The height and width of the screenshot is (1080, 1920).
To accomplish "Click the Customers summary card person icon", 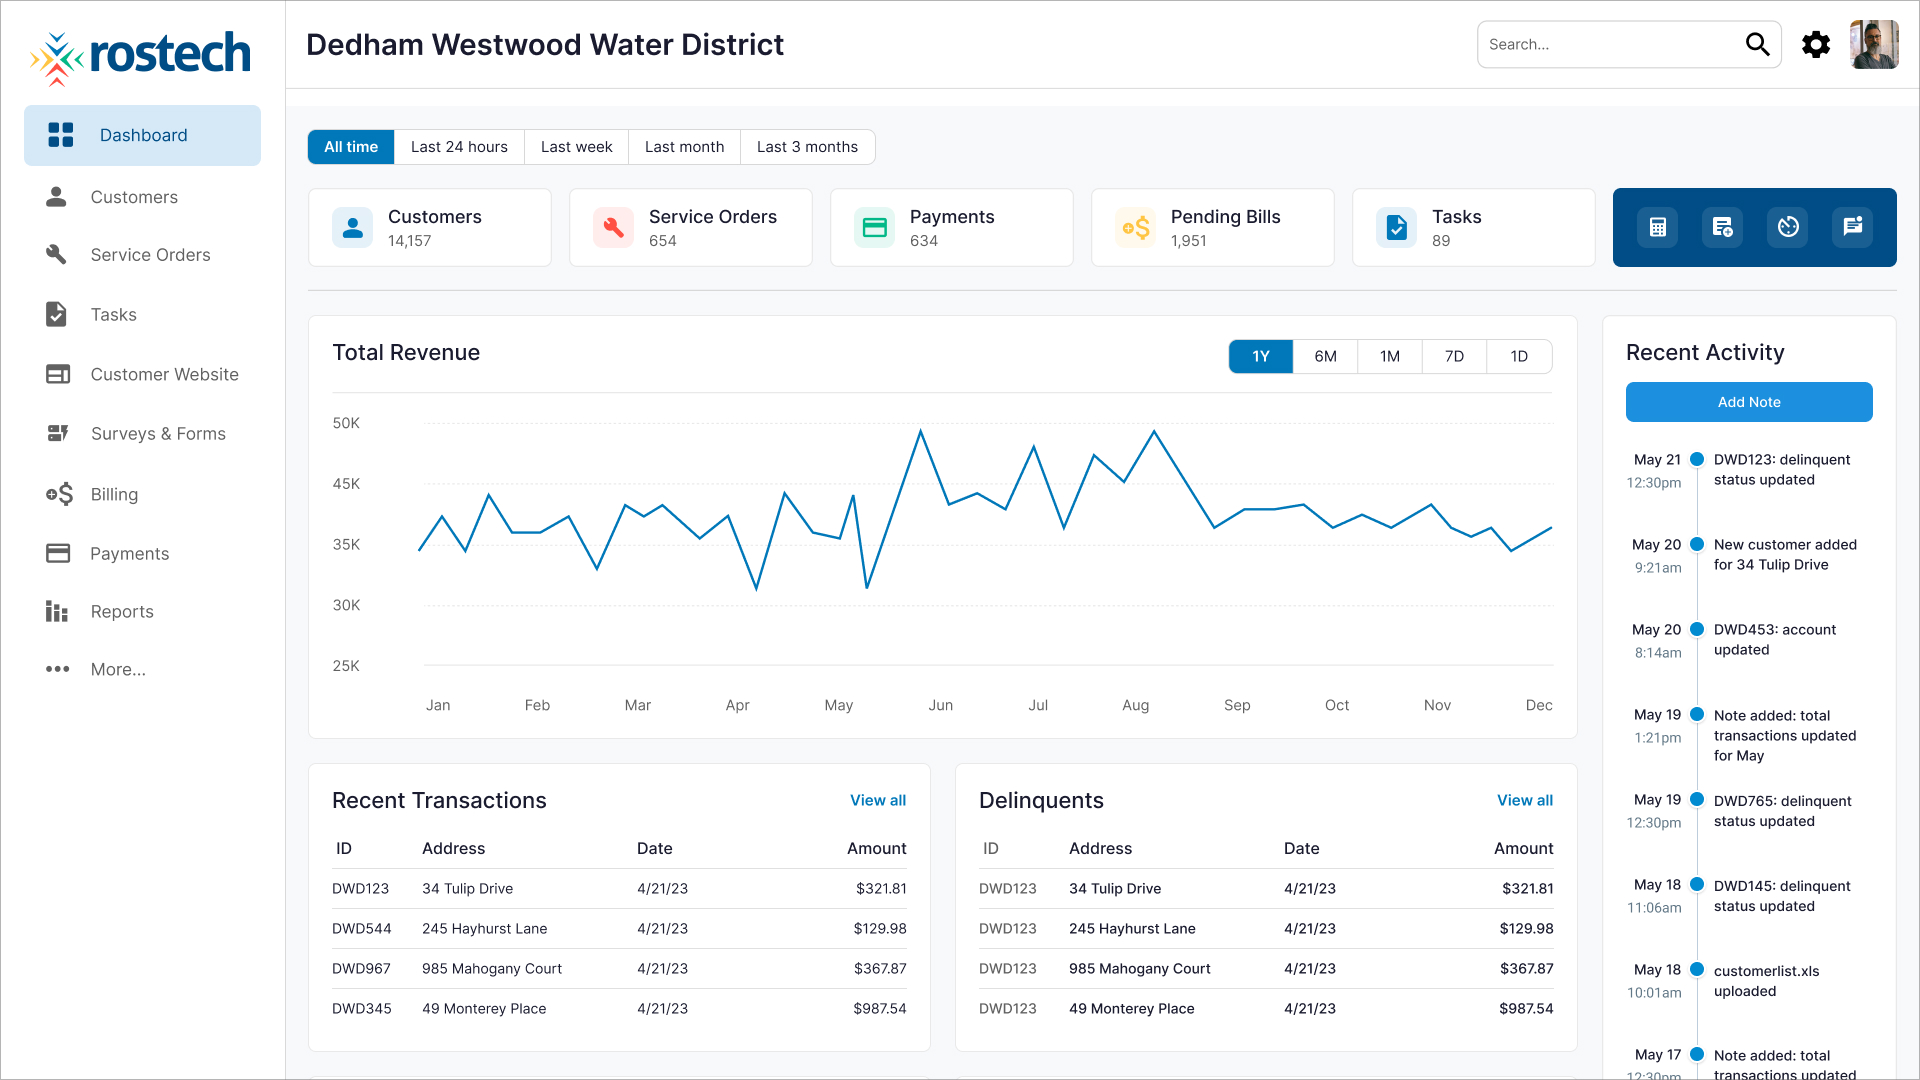I will 353,228.
